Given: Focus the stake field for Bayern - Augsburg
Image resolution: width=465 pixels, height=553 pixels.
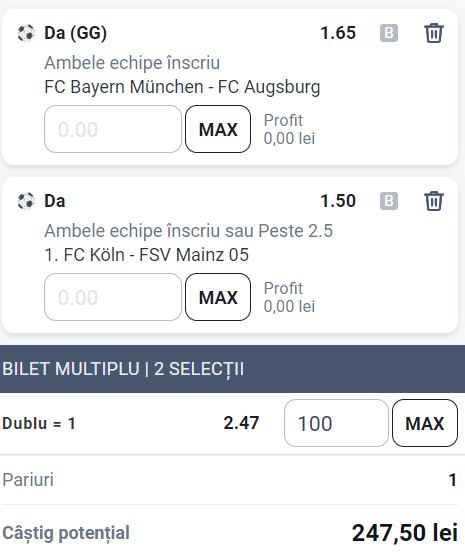Looking at the screenshot, I should [113, 129].
